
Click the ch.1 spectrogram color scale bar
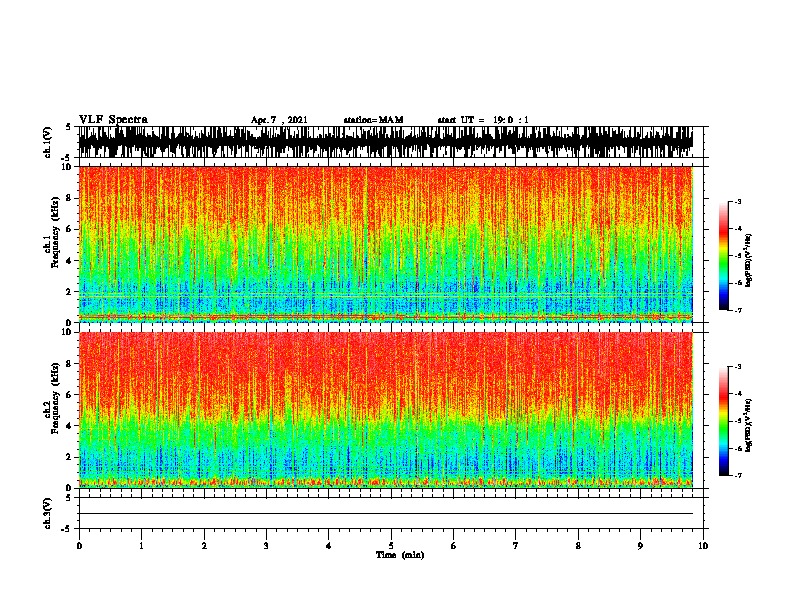click(x=723, y=256)
